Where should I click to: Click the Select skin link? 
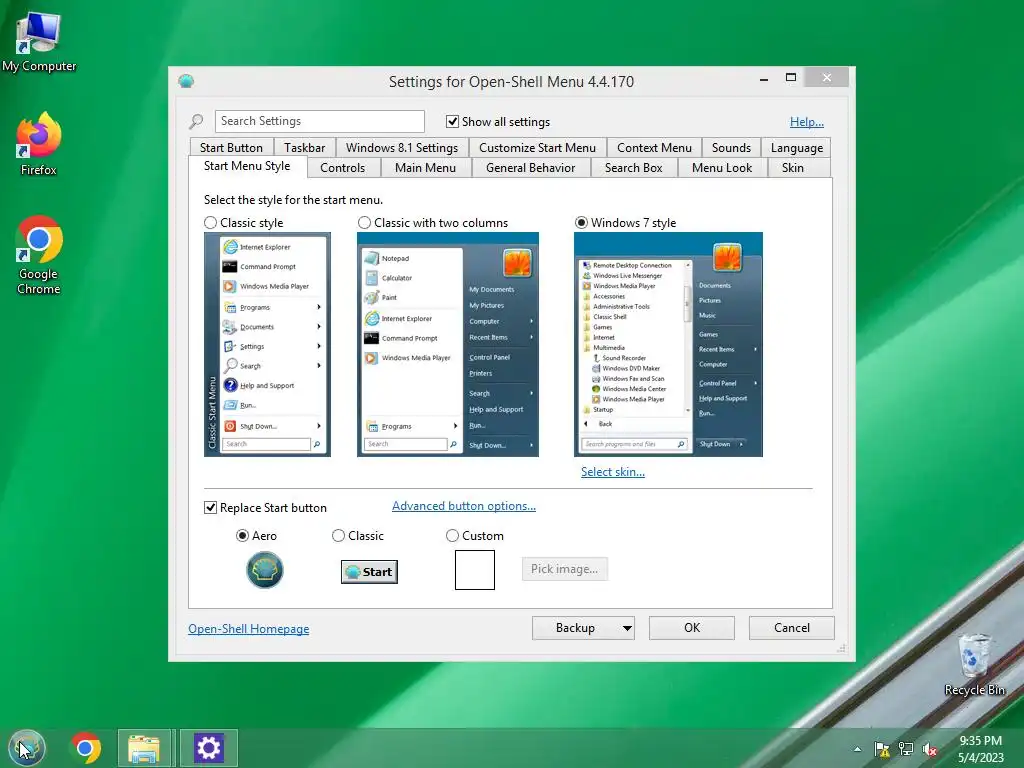[x=613, y=472]
